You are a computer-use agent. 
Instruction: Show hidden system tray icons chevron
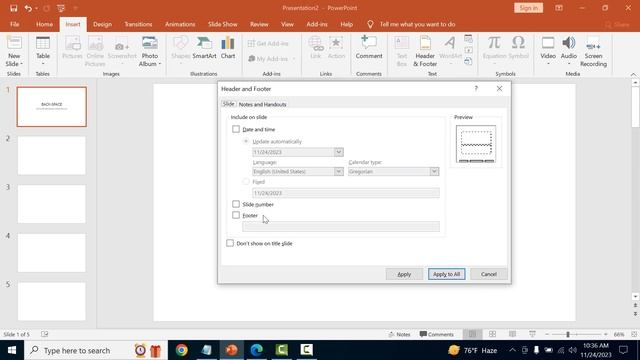pos(512,350)
